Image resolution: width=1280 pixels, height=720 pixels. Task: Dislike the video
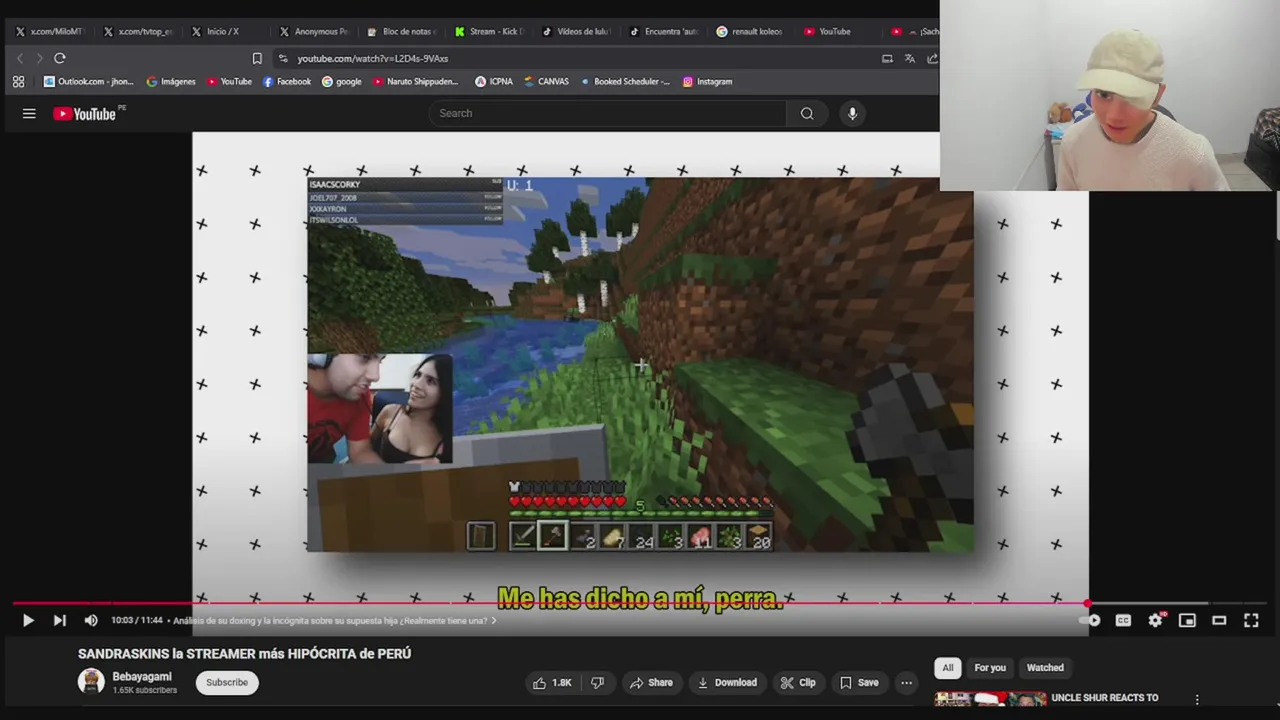[597, 683]
